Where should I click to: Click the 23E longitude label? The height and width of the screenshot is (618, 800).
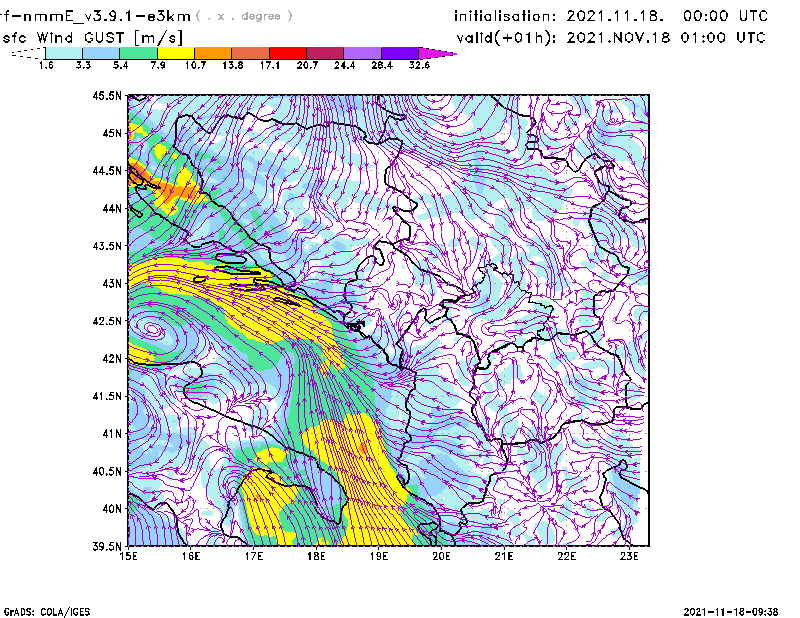pos(629,556)
